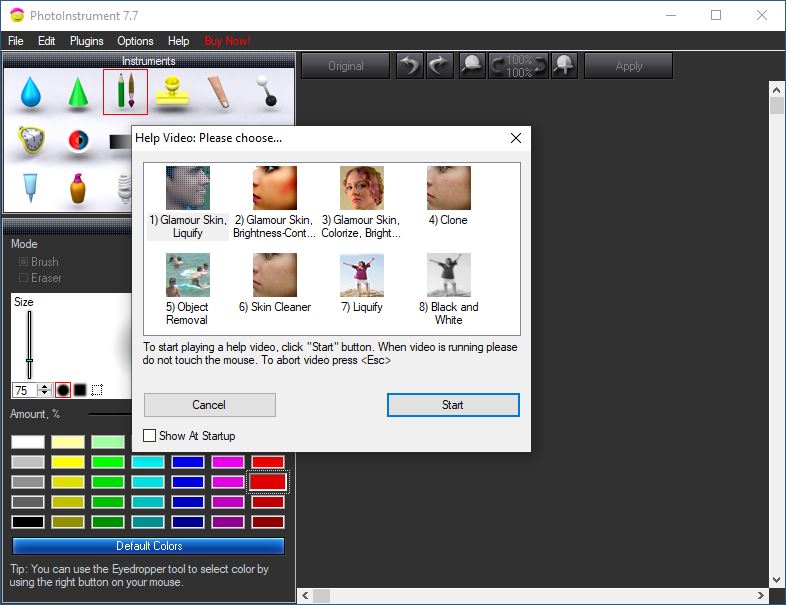Select the orange bottle Glamour Skin tool
Image resolution: width=786 pixels, height=605 pixels.
(78, 188)
